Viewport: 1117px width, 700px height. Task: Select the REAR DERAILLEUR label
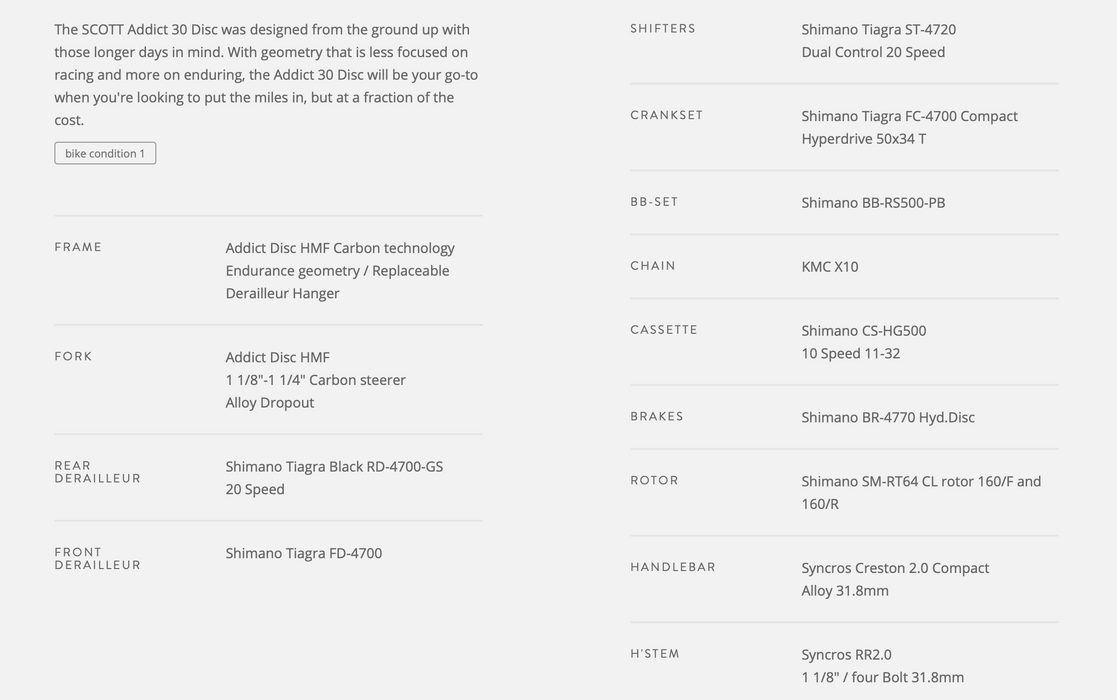[98, 472]
